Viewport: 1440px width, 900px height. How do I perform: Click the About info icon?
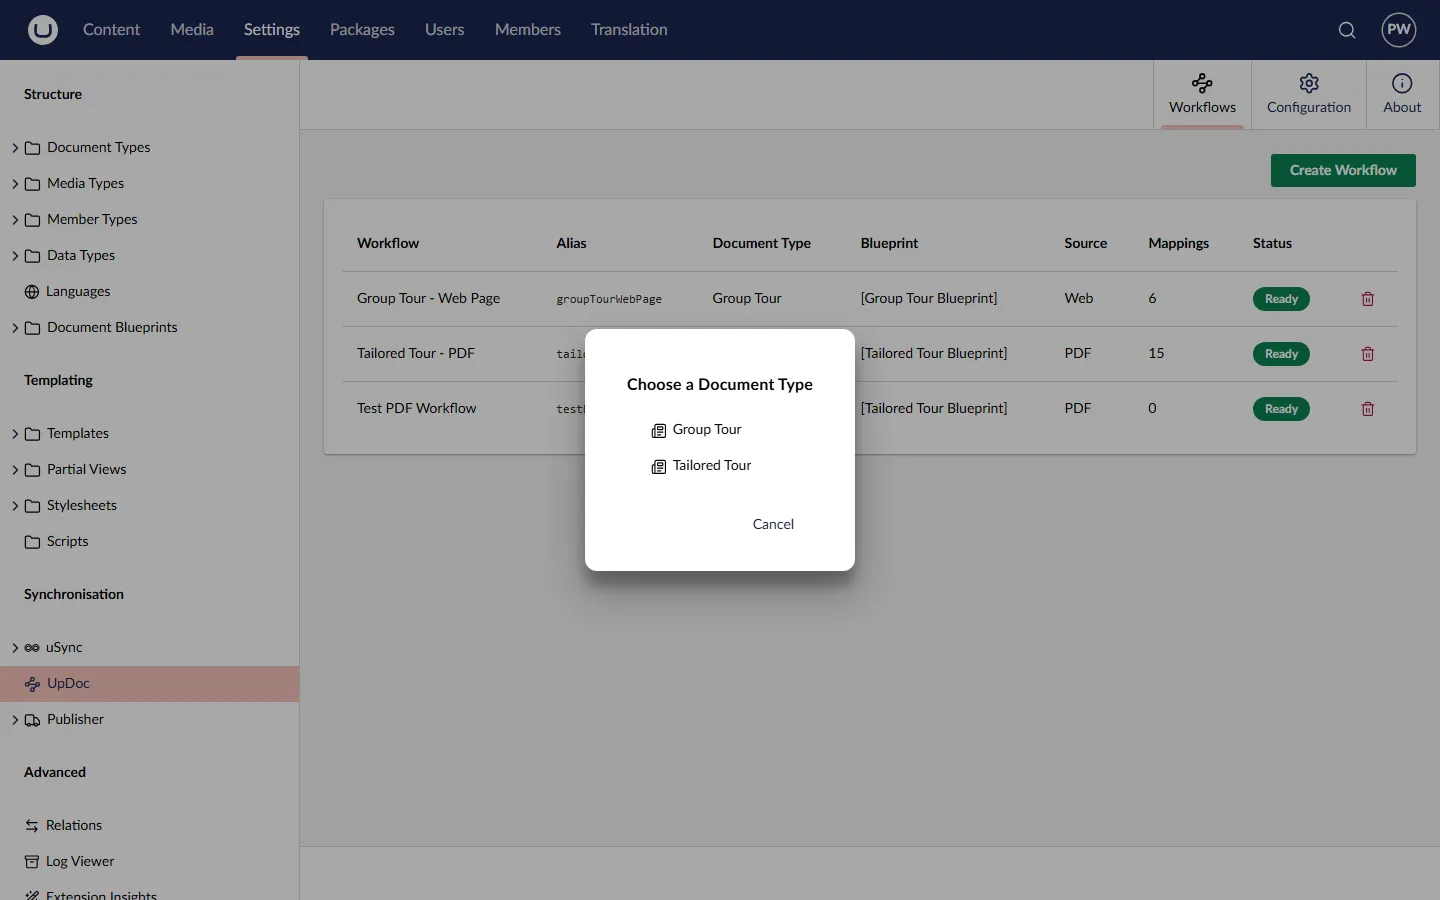pyautogui.click(x=1402, y=83)
